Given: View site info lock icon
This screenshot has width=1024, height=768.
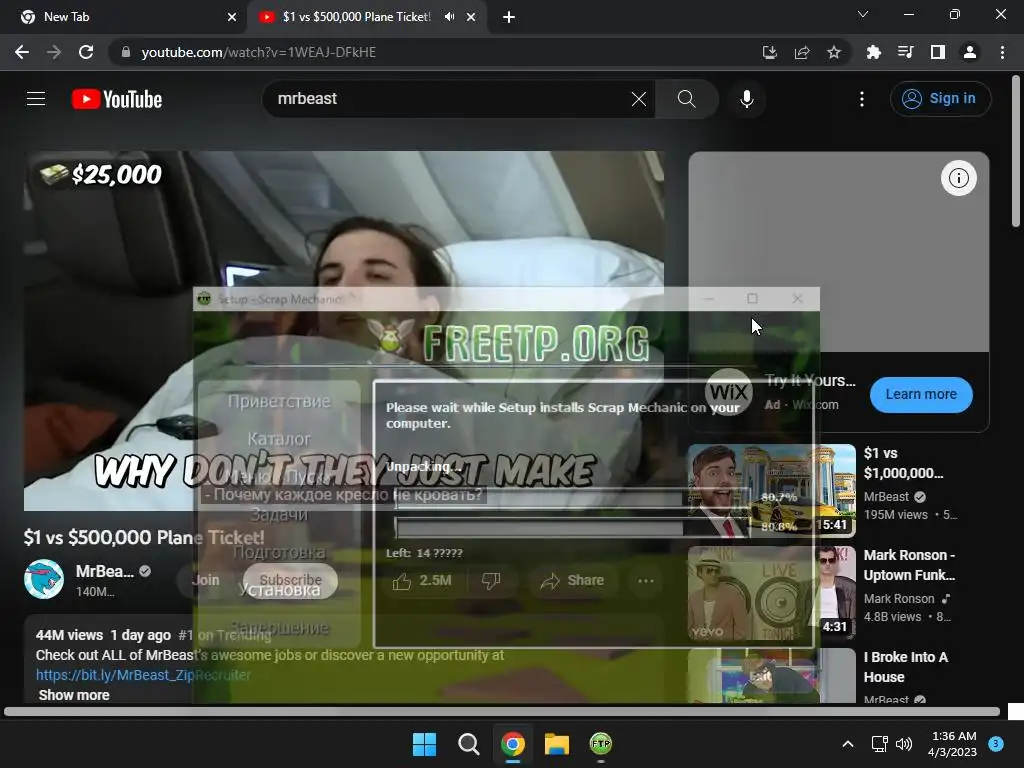Looking at the screenshot, I should coord(126,52).
